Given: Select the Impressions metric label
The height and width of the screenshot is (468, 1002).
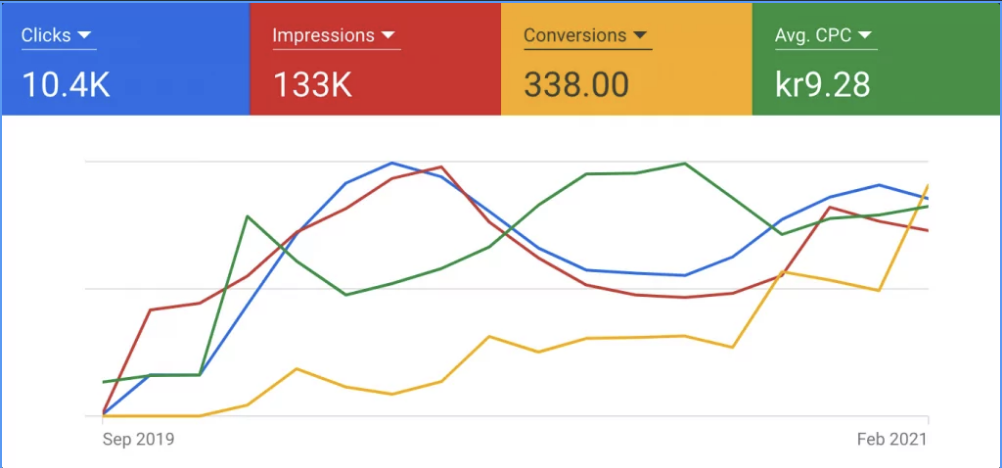Looking at the screenshot, I should [322, 36].
